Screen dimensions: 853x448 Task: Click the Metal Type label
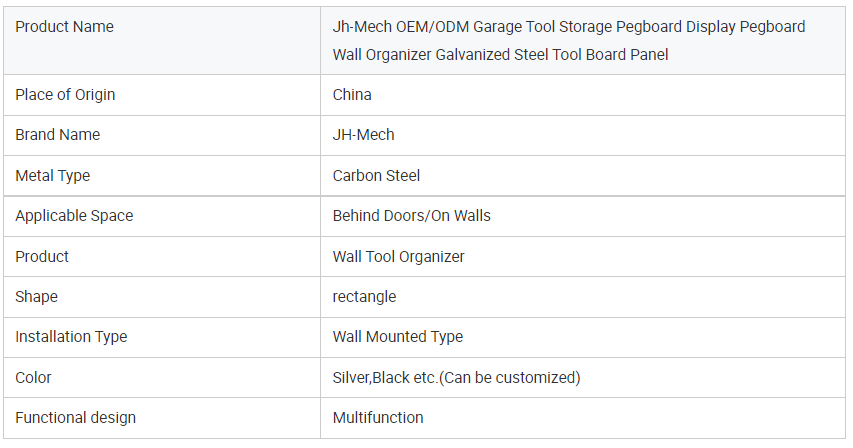[53, 176]
